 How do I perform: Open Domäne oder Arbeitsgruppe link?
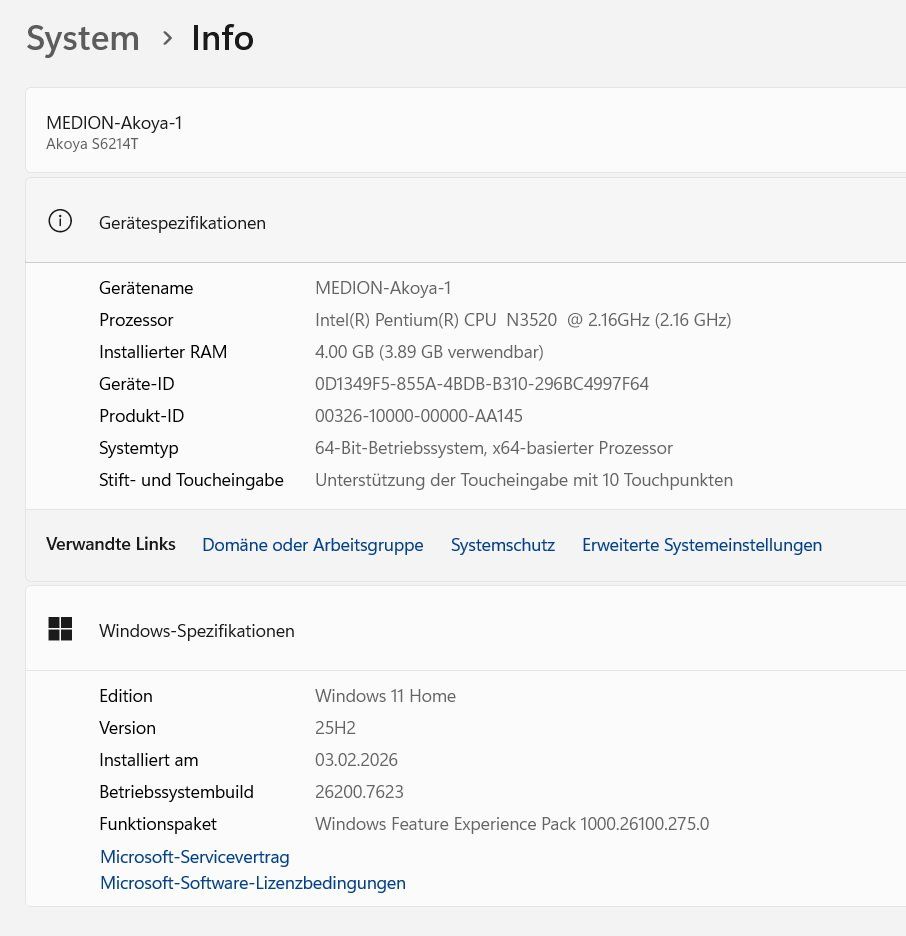pos(313,544)
